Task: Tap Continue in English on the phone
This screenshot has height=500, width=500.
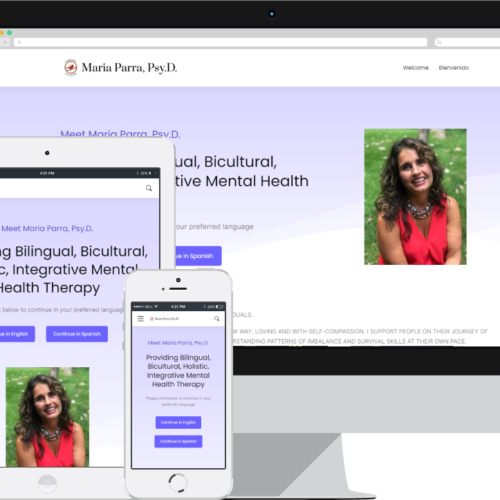Action: click(178, 422)
